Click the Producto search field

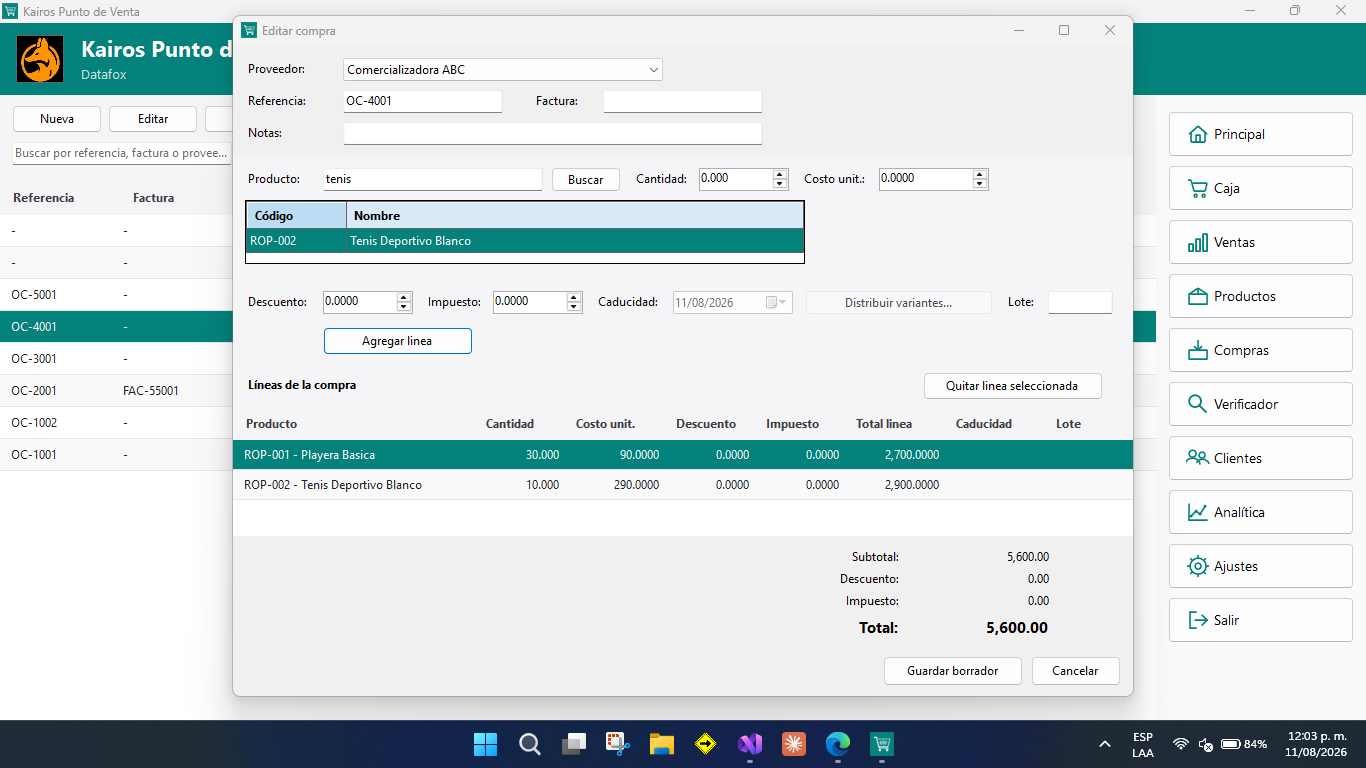pos(432,179)
